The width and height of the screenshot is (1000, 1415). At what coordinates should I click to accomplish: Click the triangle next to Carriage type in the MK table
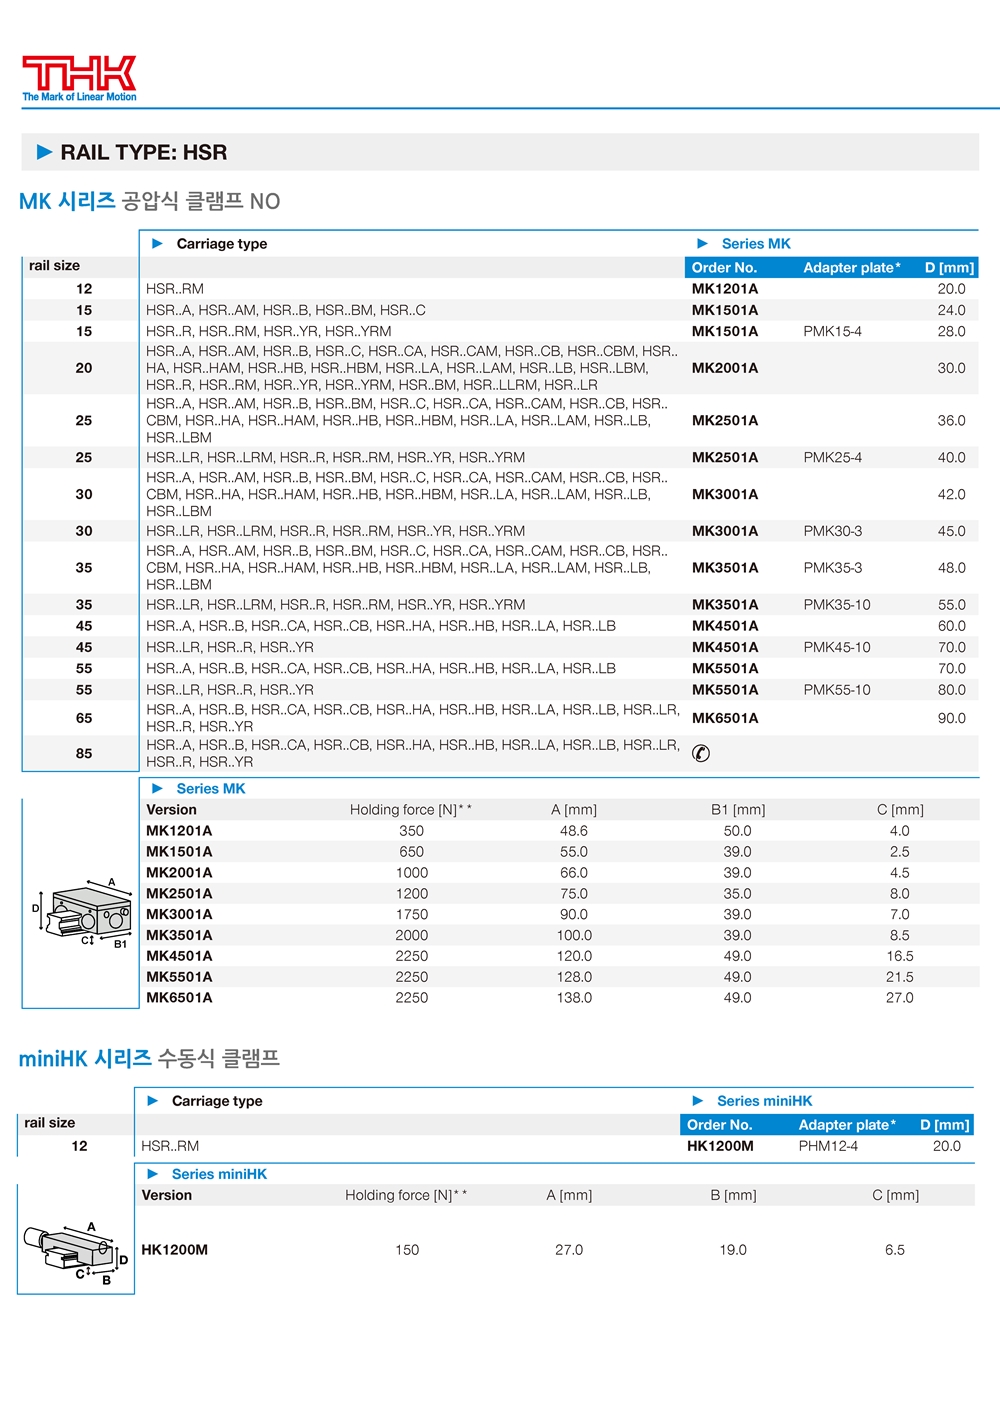[x=157, y=243]
